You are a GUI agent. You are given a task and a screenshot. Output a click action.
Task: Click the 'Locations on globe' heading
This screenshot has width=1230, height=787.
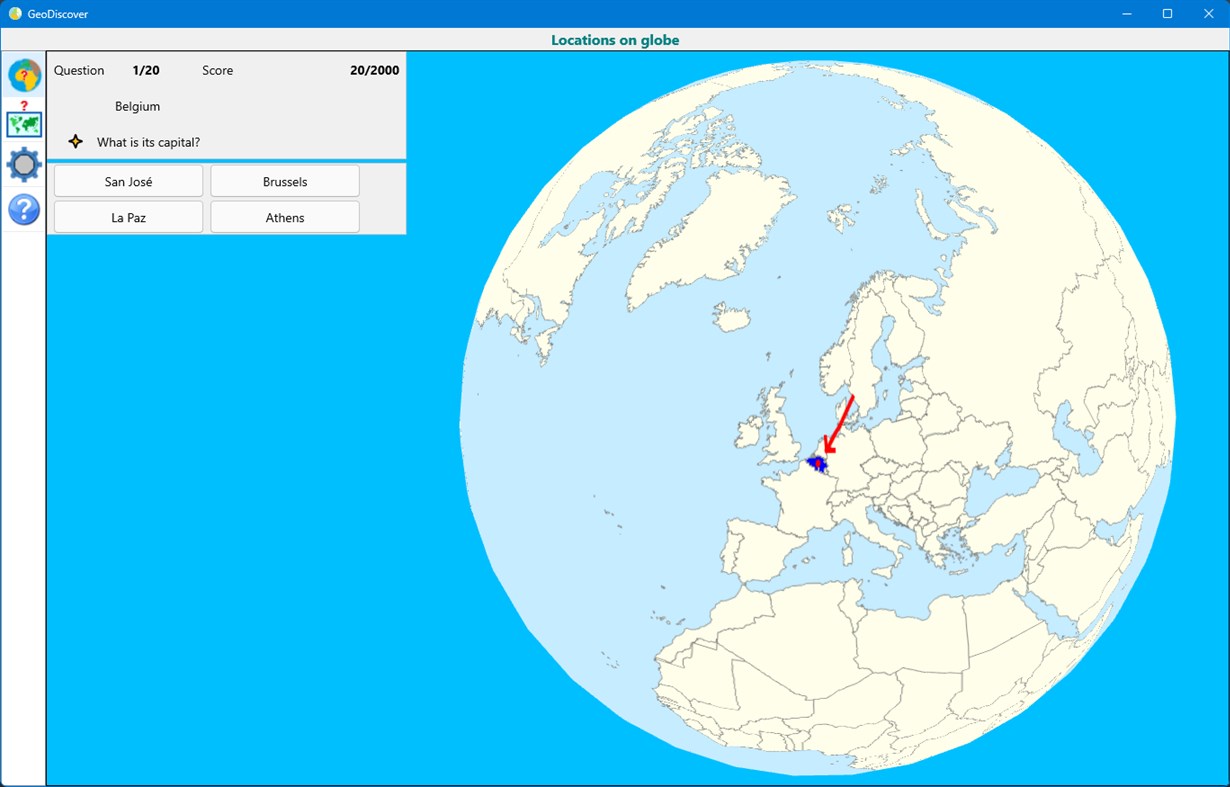615,39
